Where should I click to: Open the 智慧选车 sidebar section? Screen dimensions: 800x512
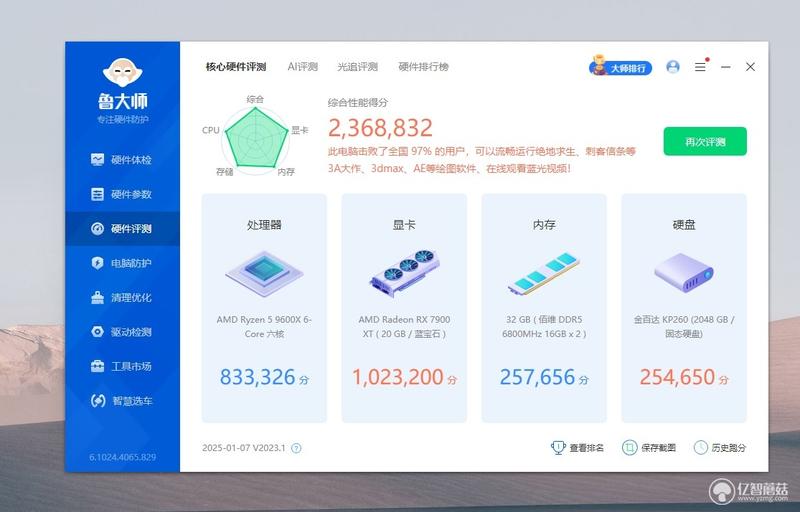point(121,401)
